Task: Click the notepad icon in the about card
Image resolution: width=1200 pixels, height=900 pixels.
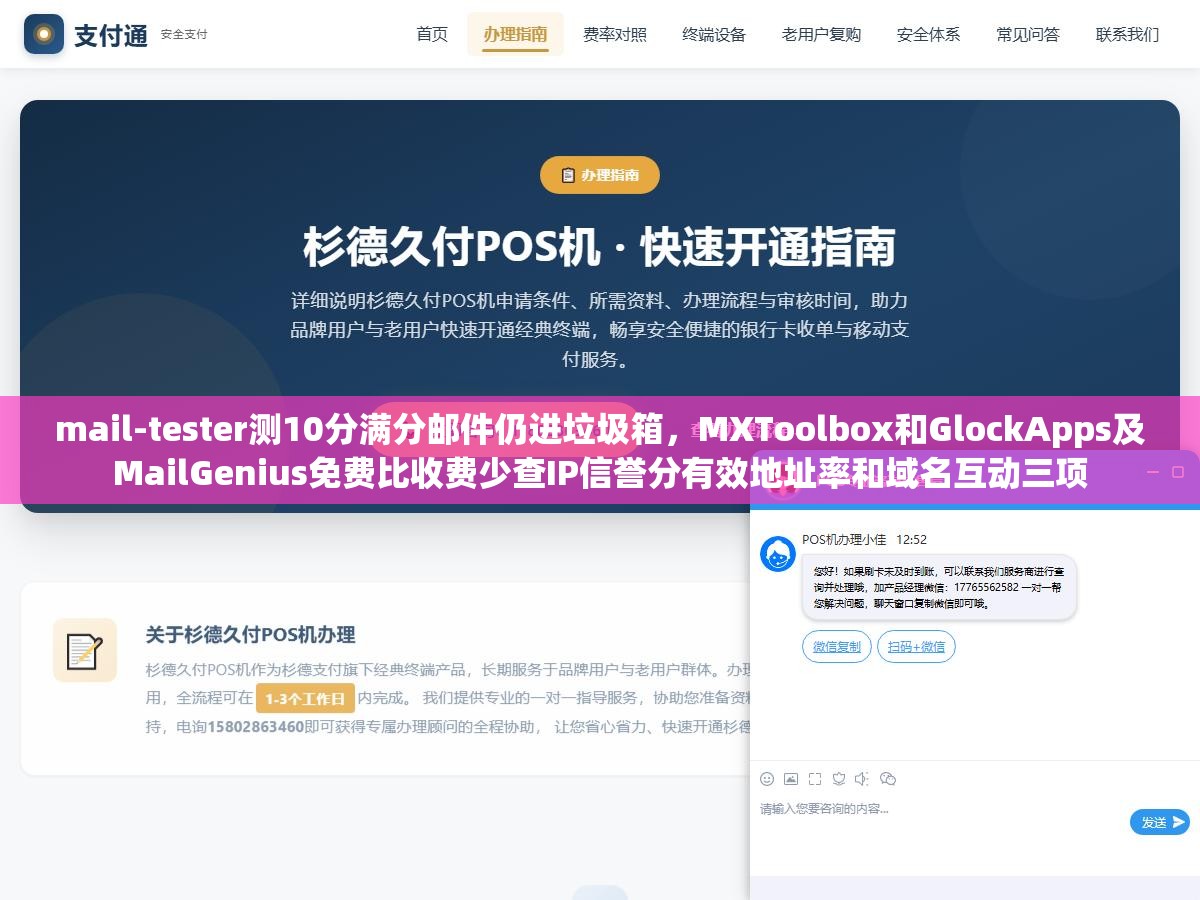Action: tap(85, 650)
